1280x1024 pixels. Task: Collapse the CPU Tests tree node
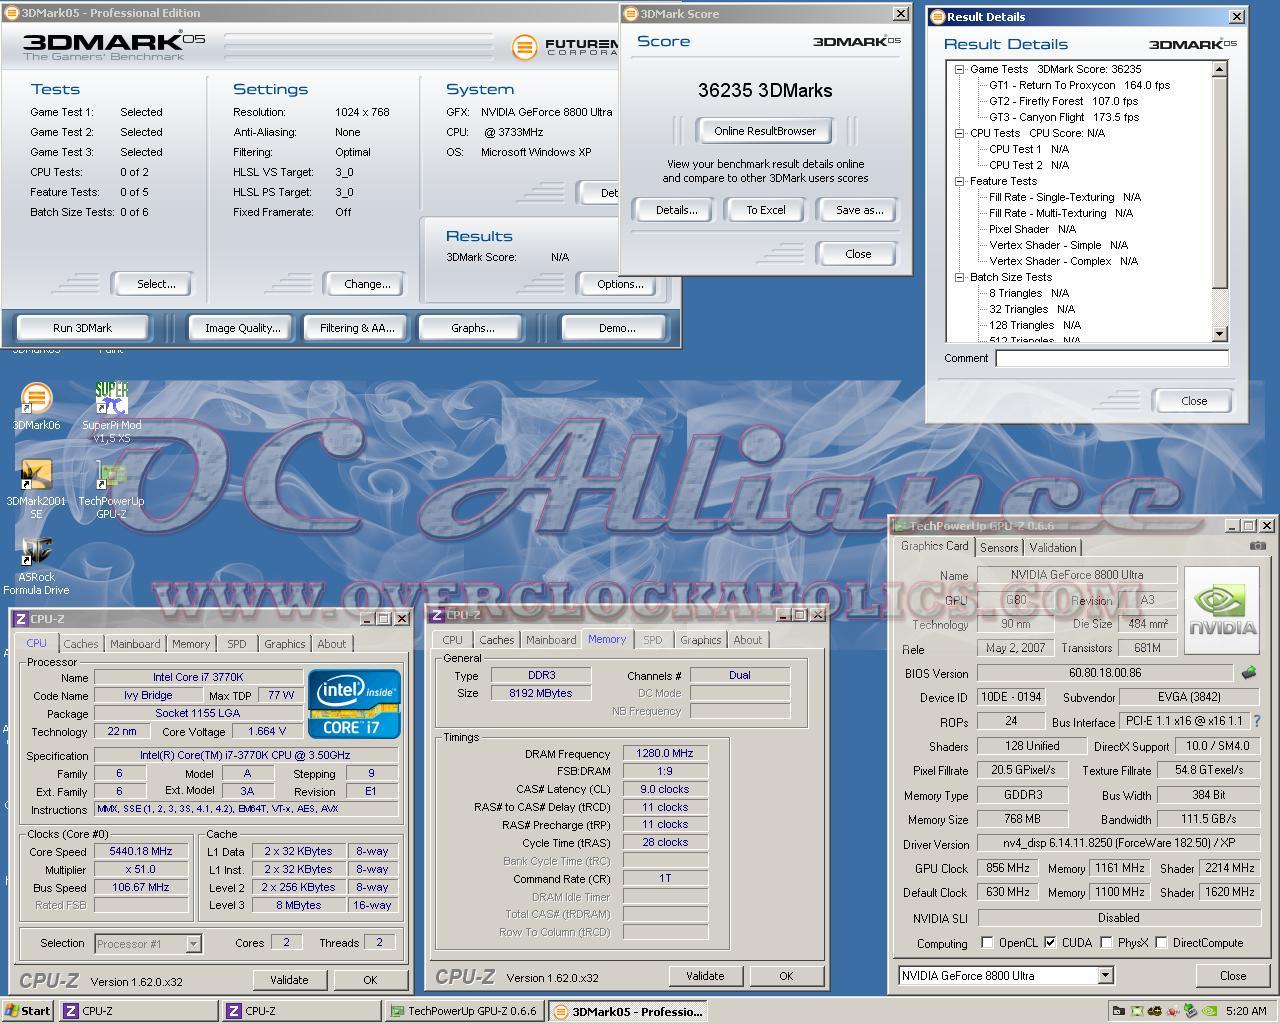(x=959, y=133)
